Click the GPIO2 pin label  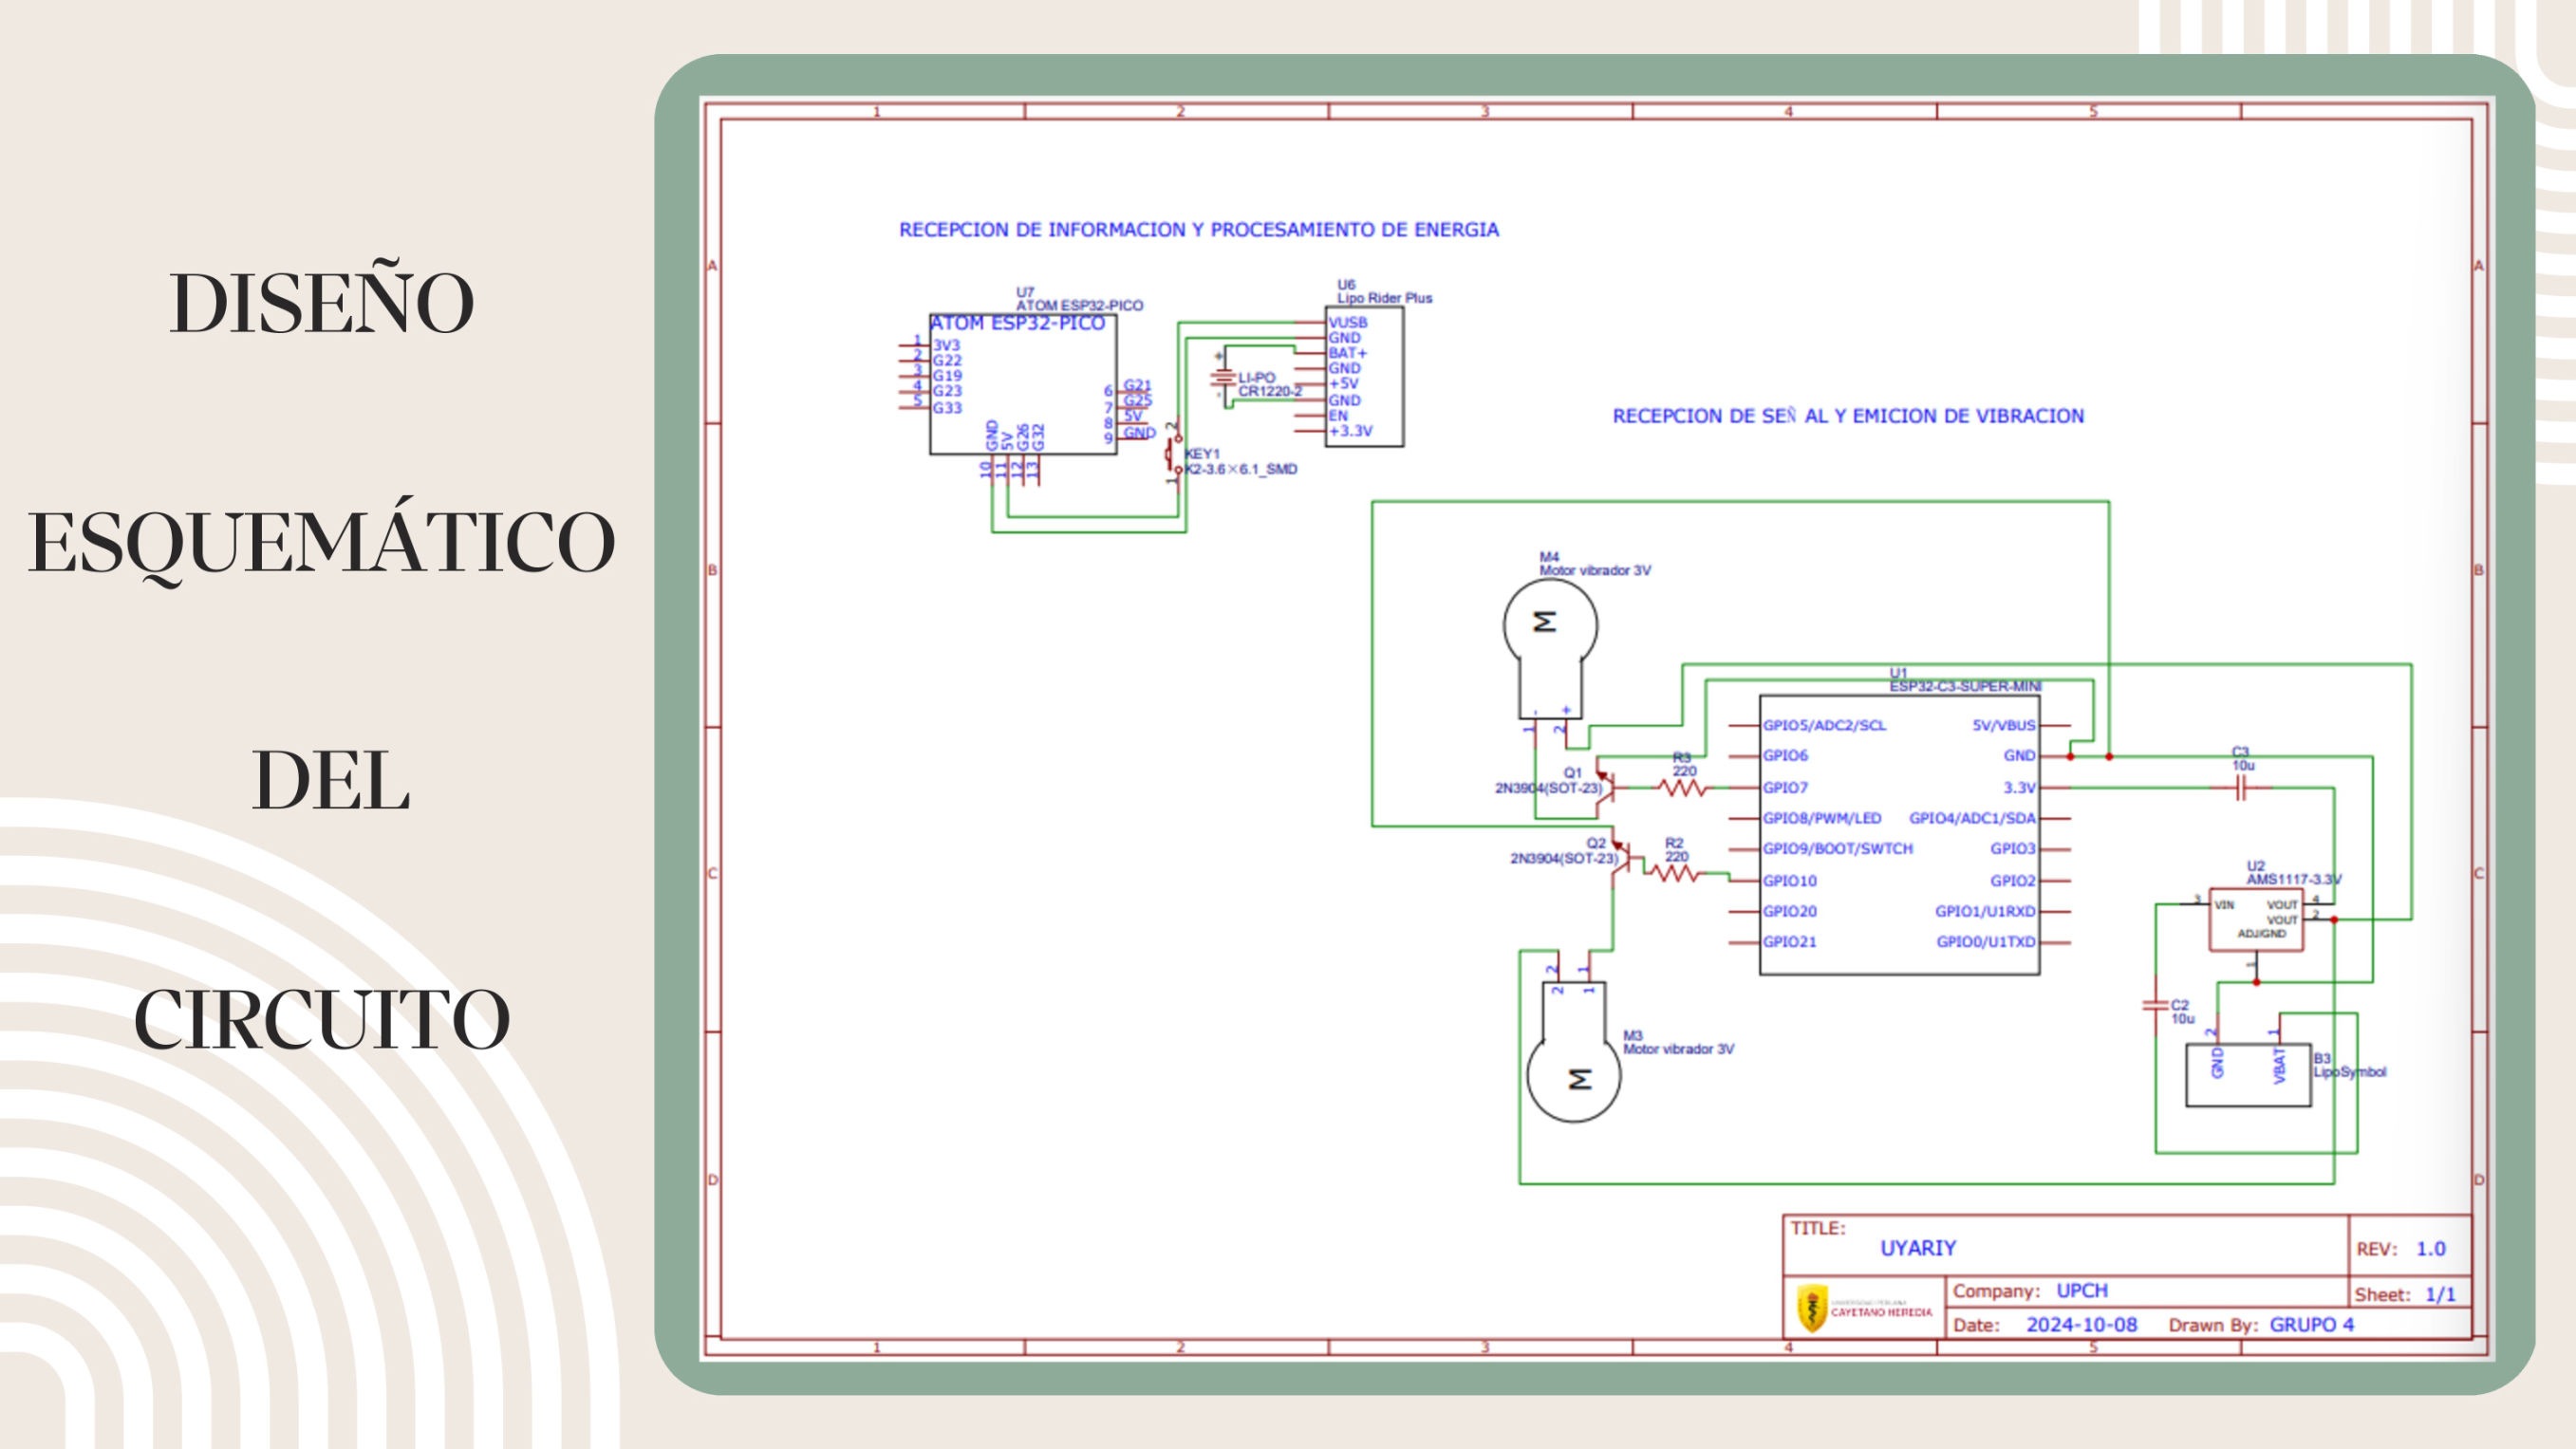pos(2012,881)
